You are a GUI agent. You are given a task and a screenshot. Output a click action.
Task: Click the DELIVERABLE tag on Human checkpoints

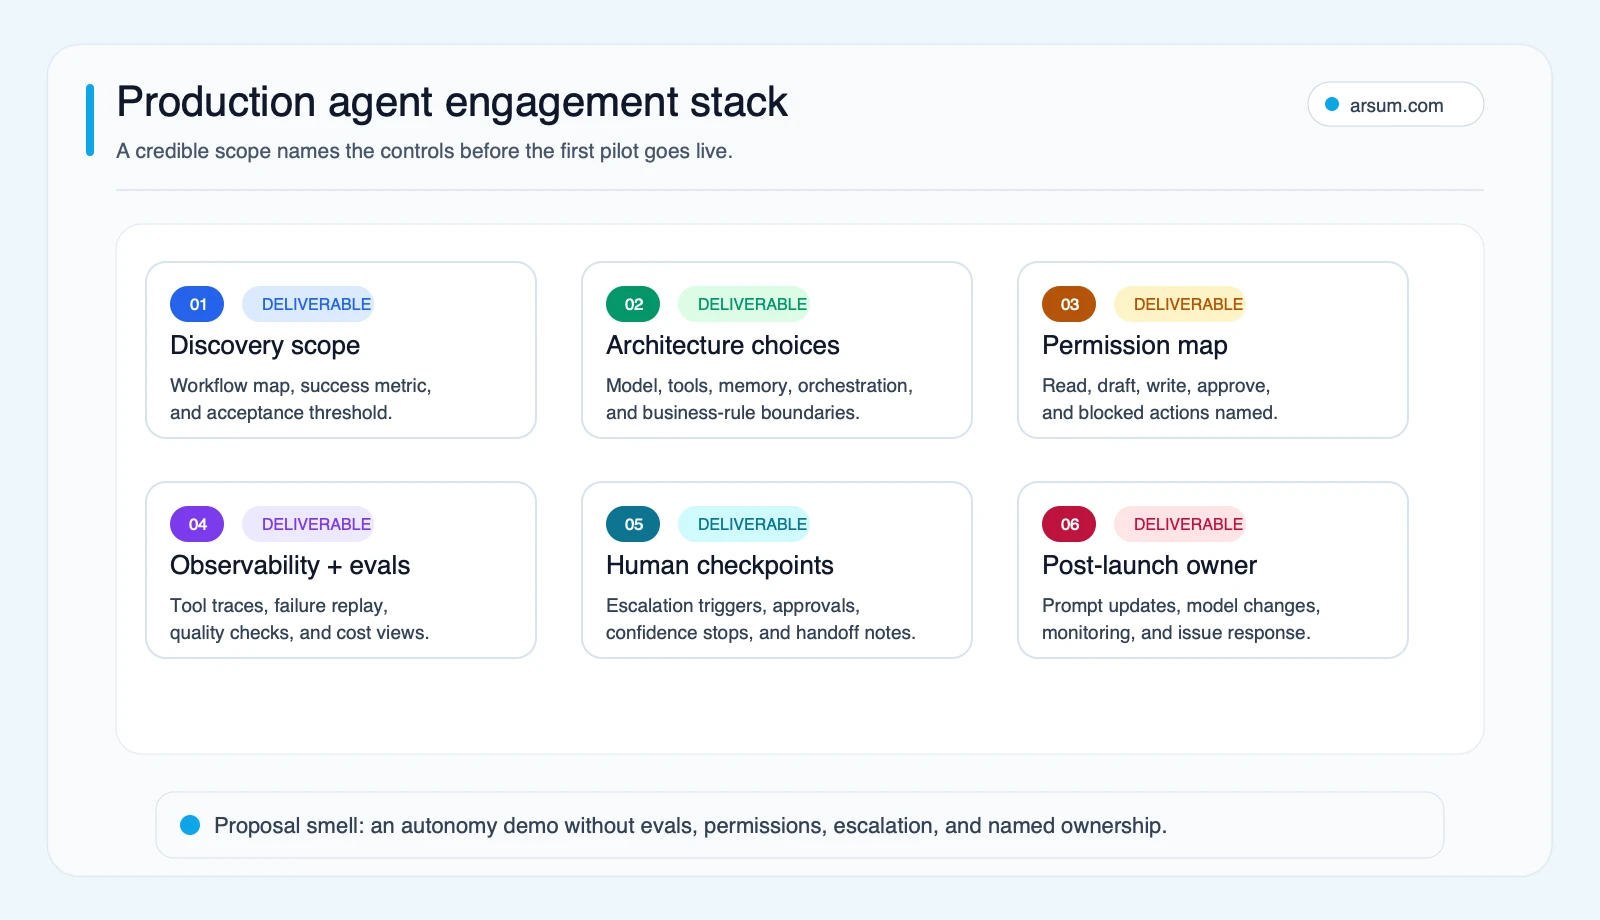(x=744, y=524)
